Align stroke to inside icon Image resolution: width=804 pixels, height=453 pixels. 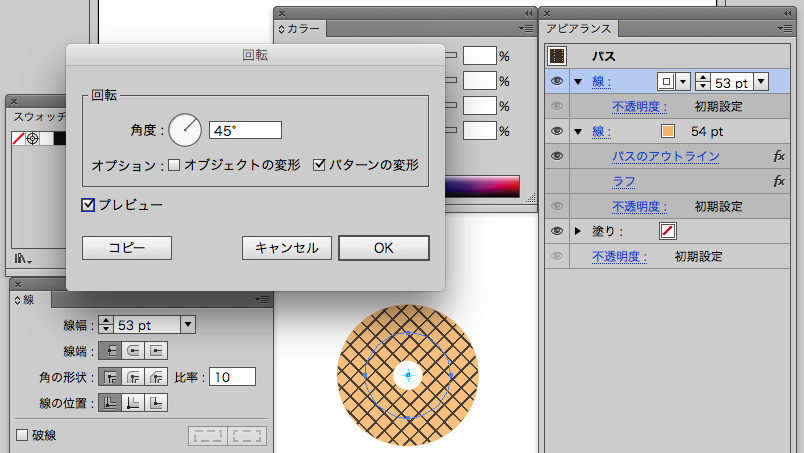click(133, 403)
